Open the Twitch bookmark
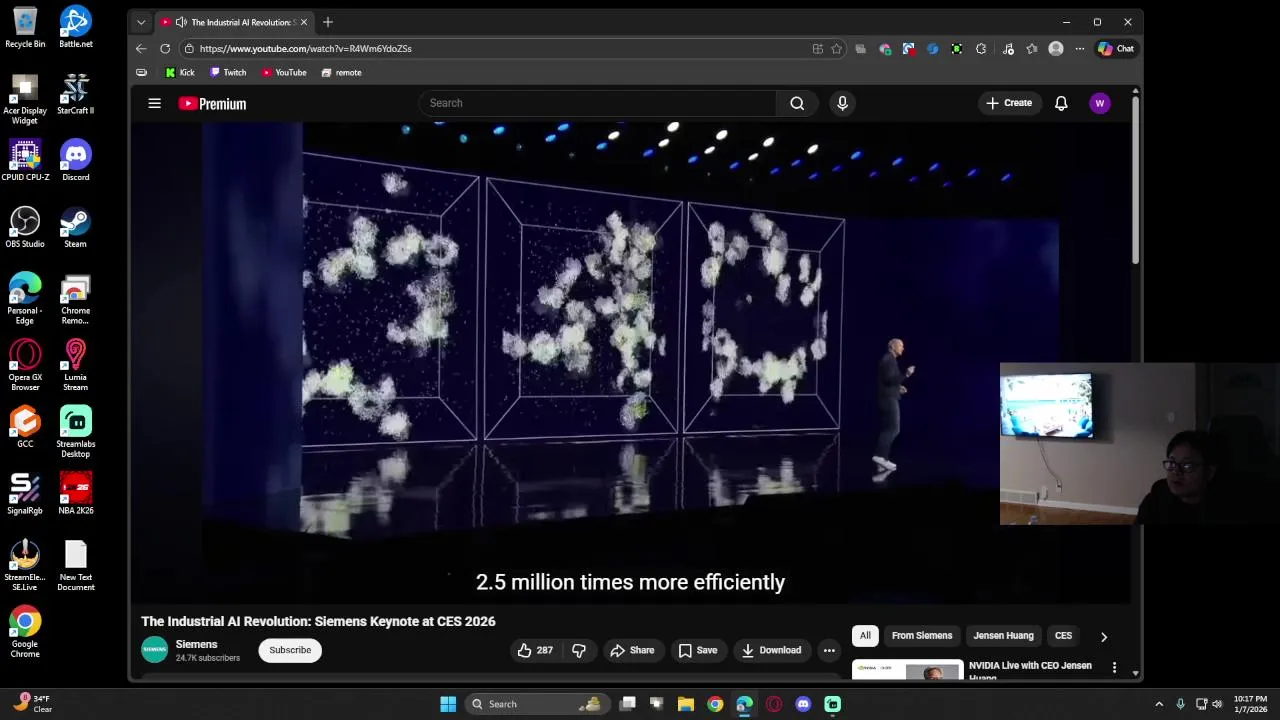The height and width of the screenshot is (720, 1280). (x=228, y=72)
